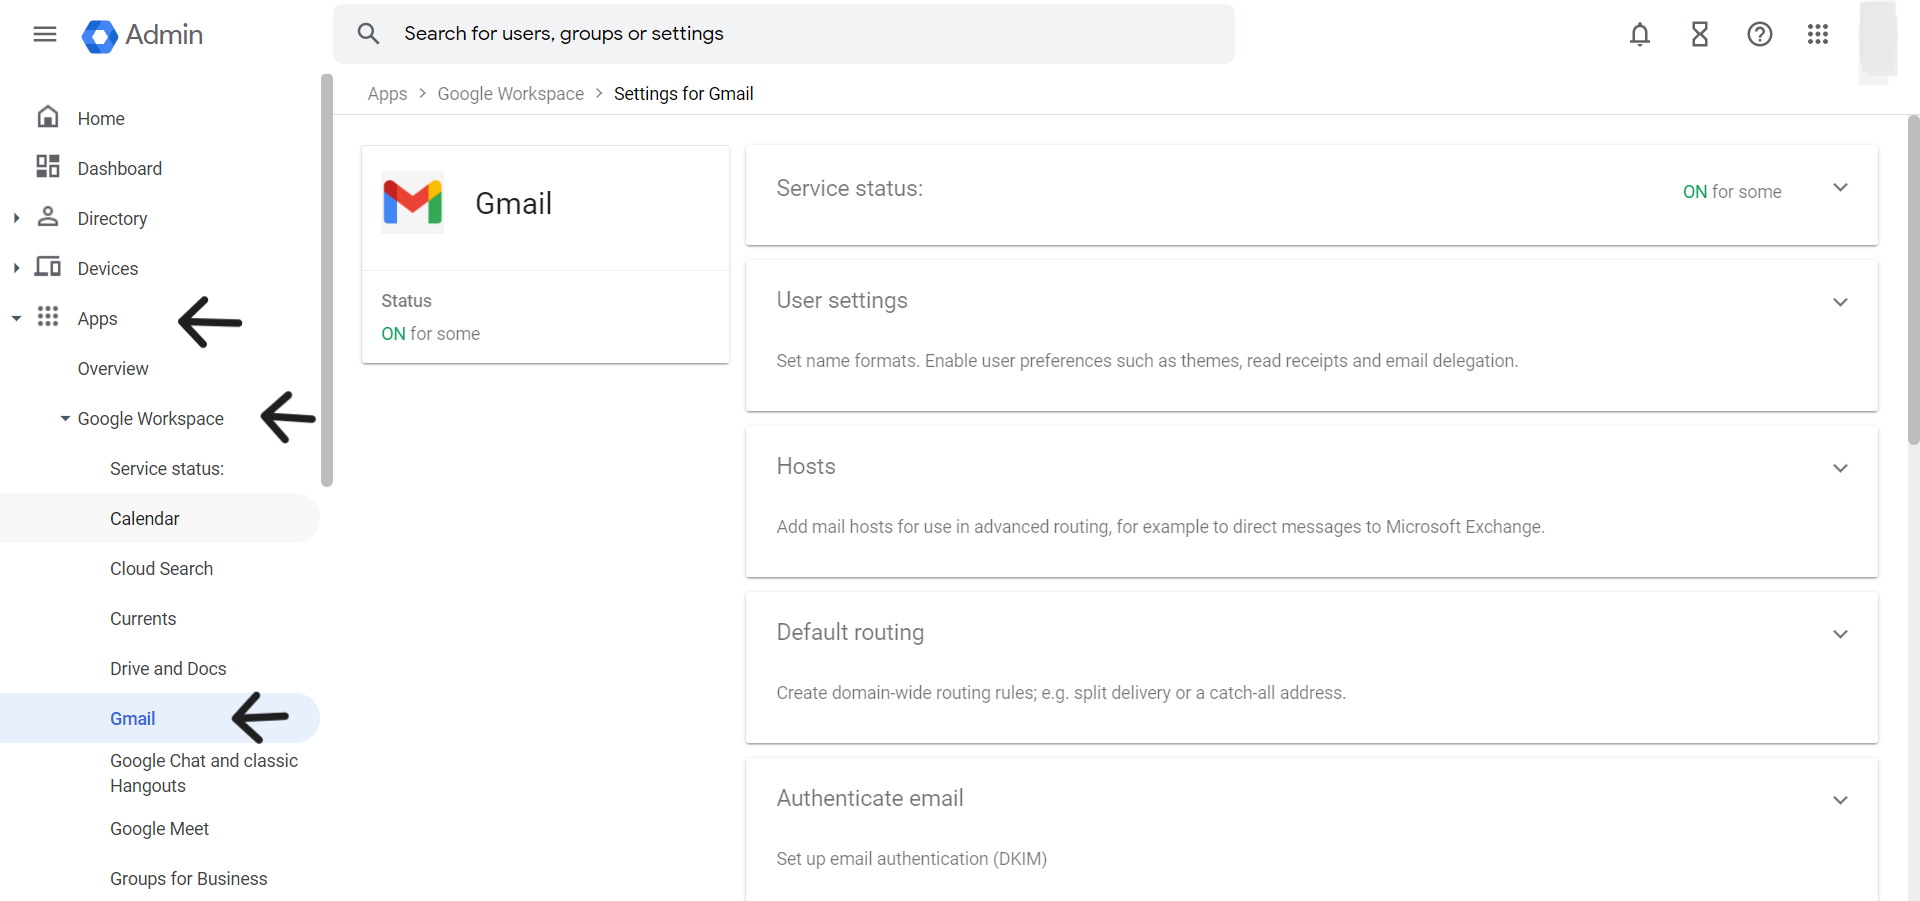Open Groups for Business in sidebar

[189, 878]
